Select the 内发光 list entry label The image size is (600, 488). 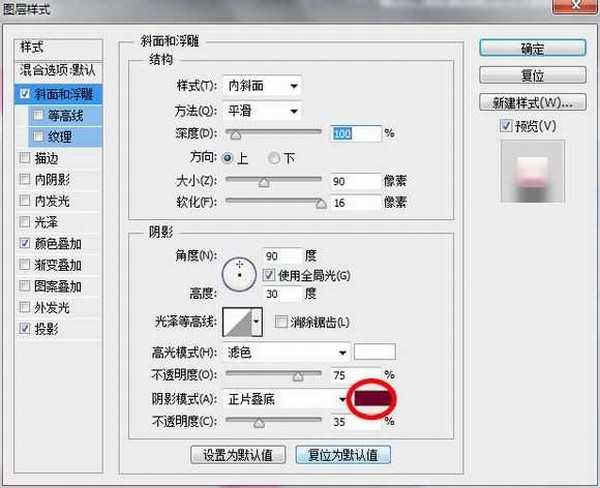pyautogui.click(x=52, y=201)
